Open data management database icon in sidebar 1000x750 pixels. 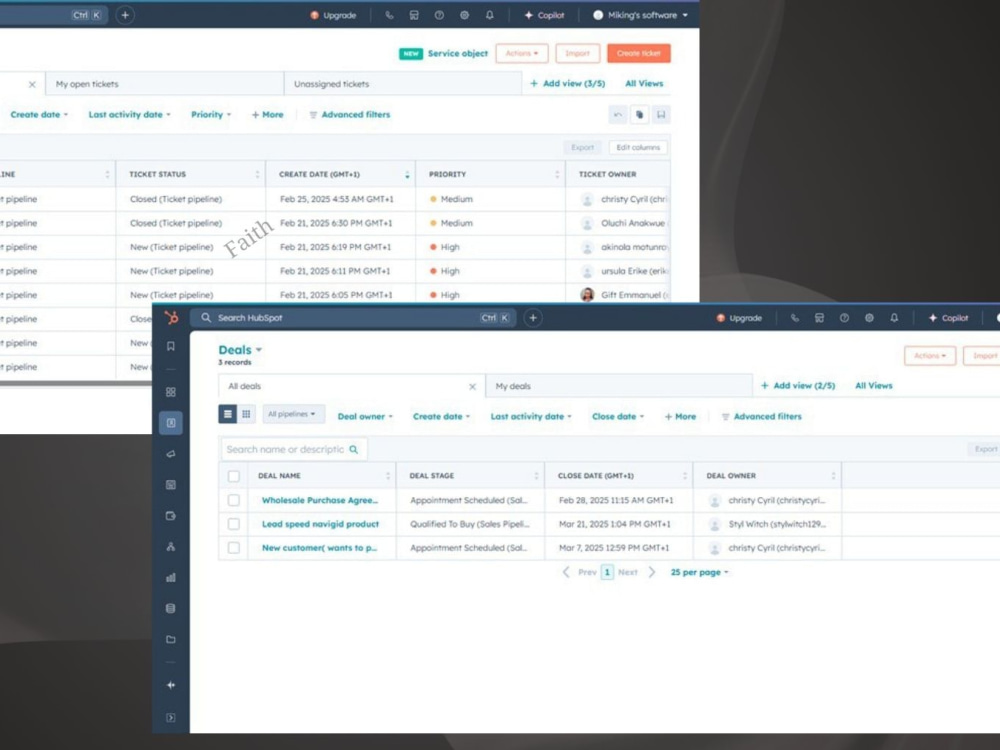coord(171,608)
